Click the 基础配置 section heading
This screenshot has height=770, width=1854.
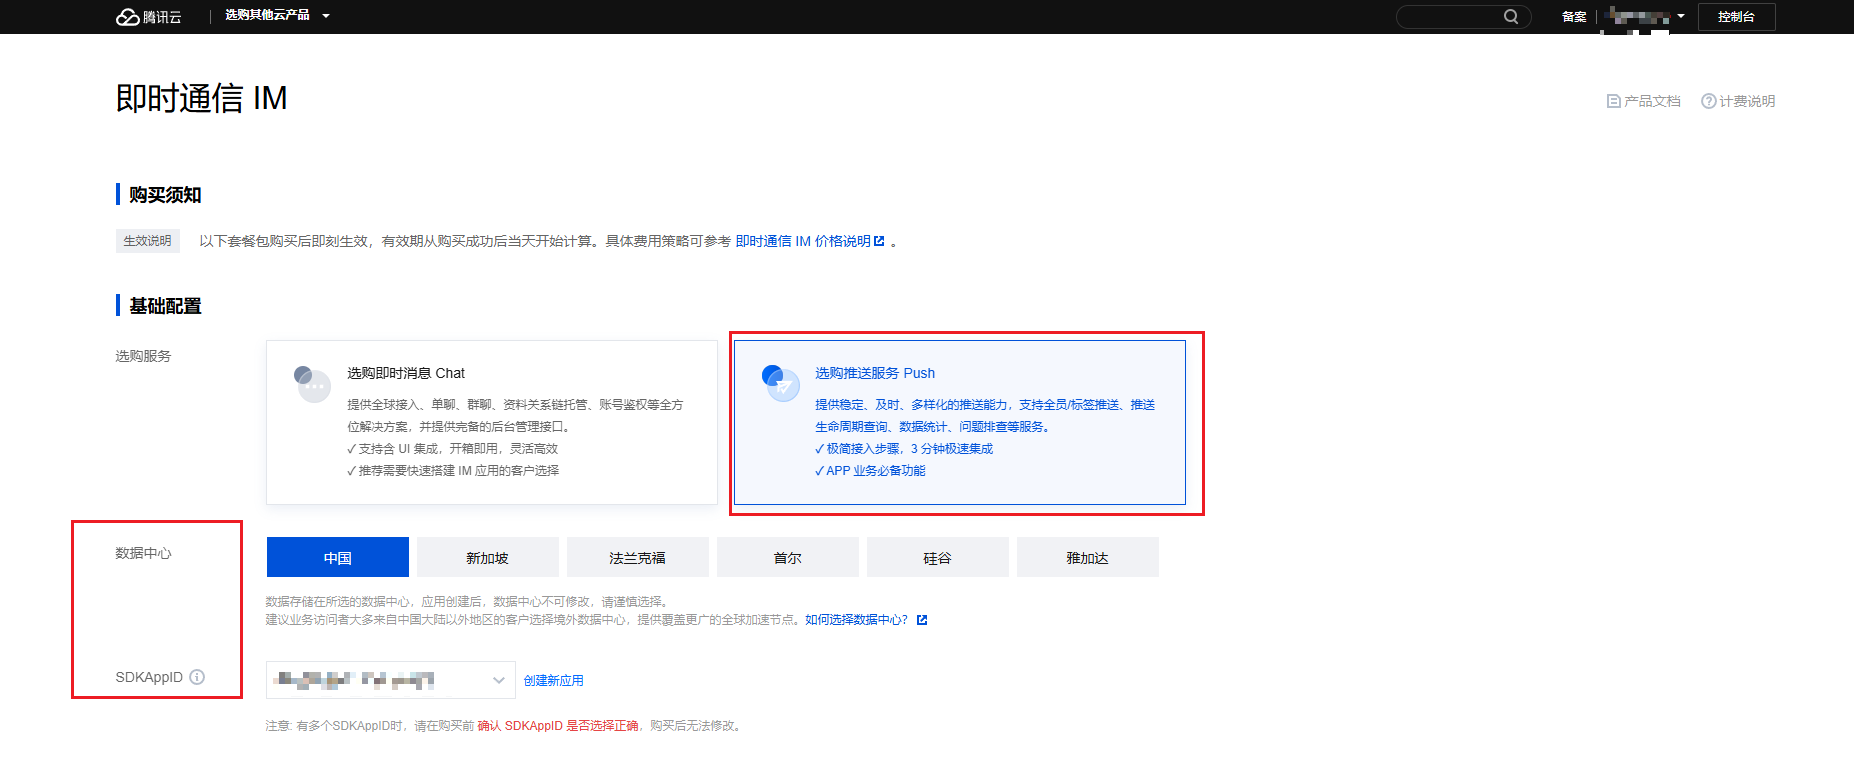[165, 306]
